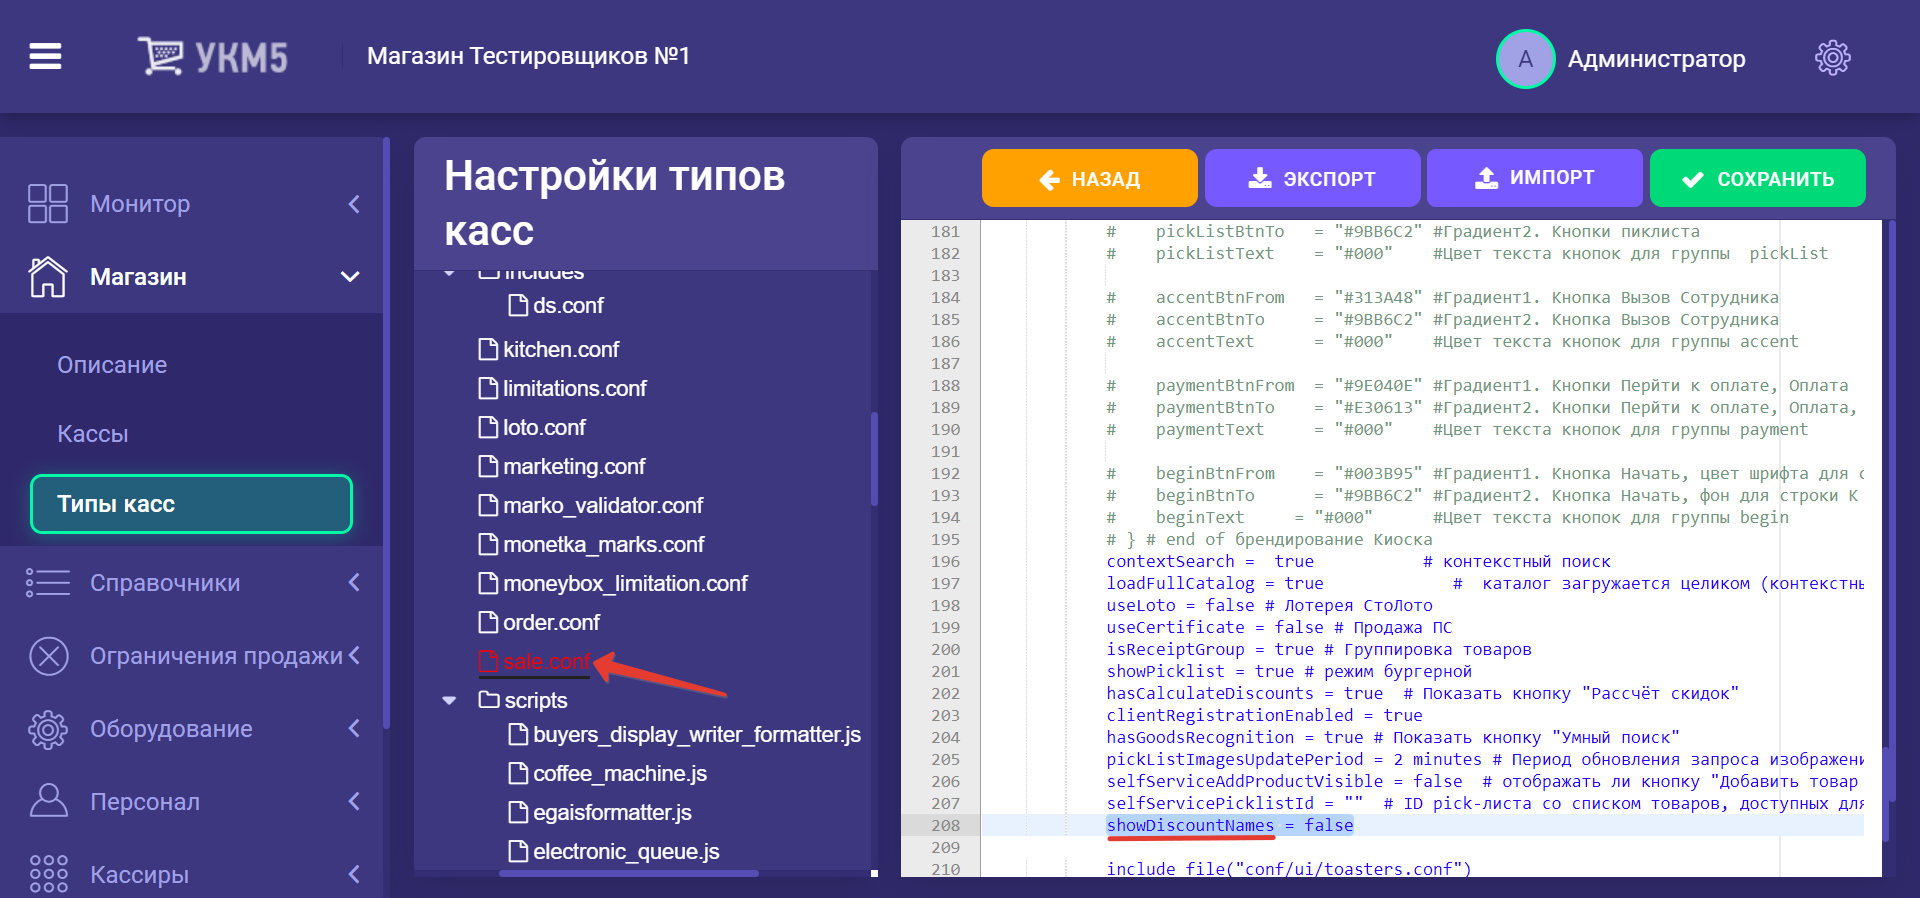Export config with ЭКСПОРТ button

pos(1312,178)
